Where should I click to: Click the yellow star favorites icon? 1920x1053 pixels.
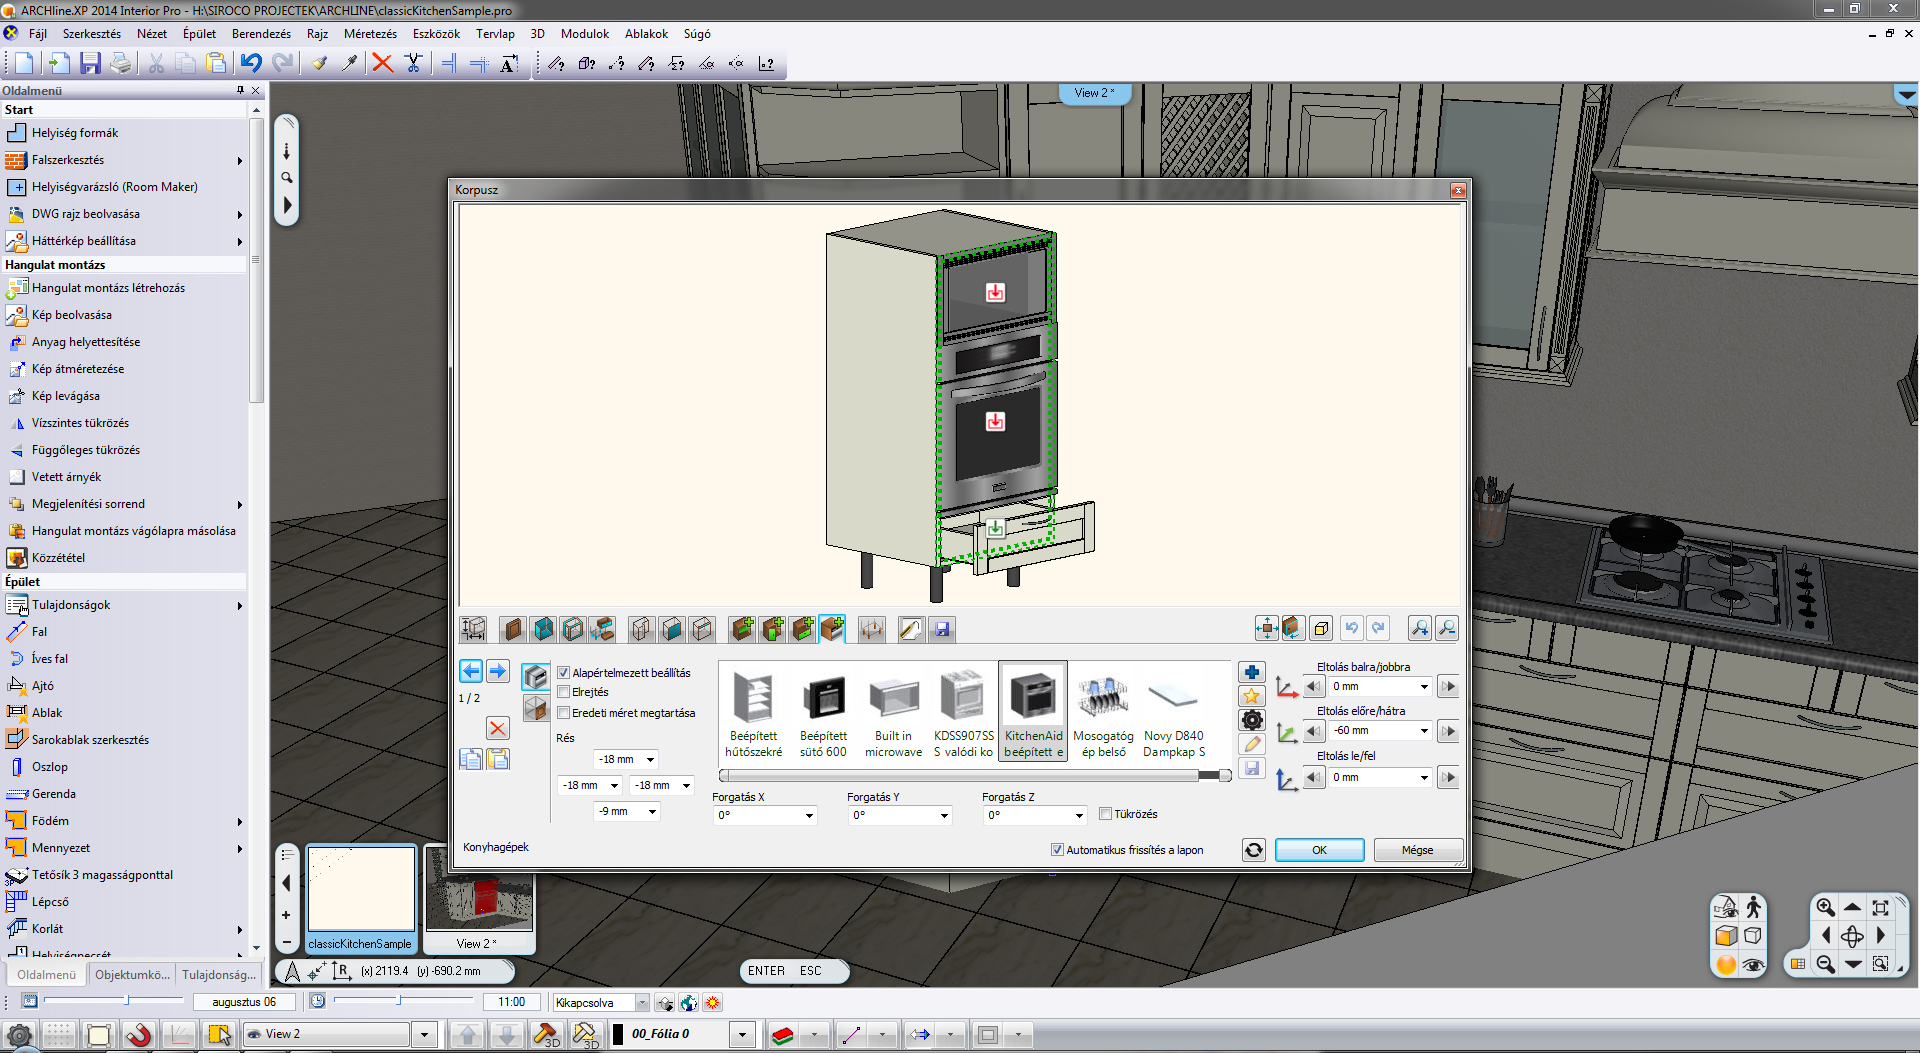pyautogui.click(x=1251, y=696)
